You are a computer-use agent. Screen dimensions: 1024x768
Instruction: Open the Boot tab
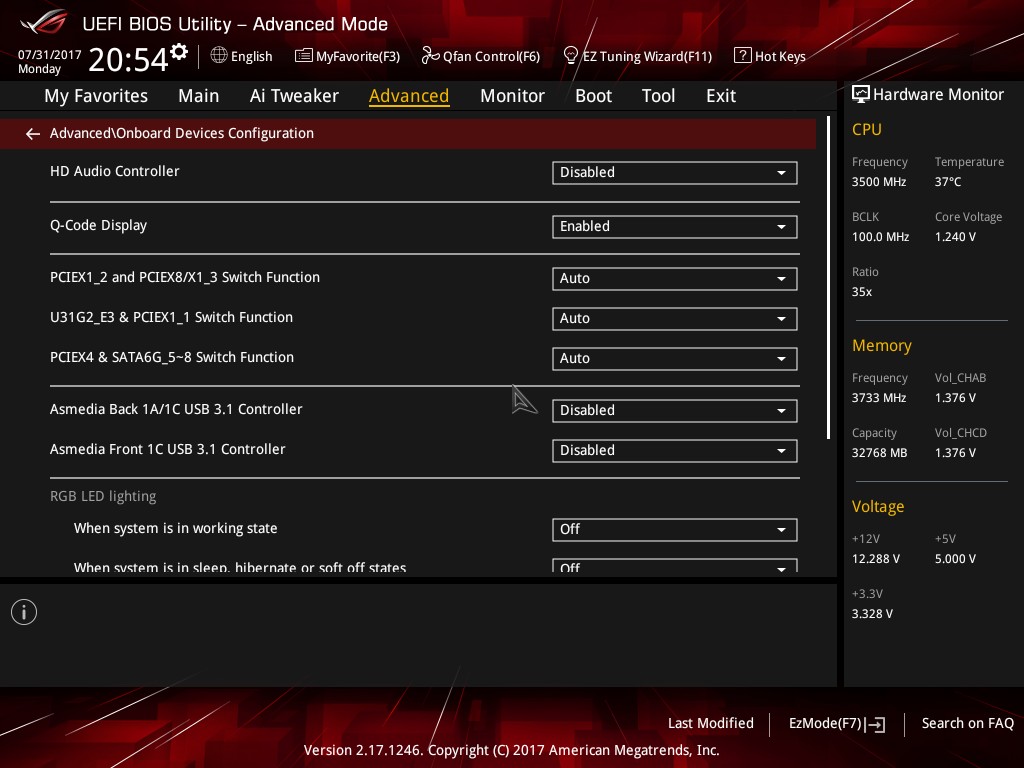coord(593,96)
